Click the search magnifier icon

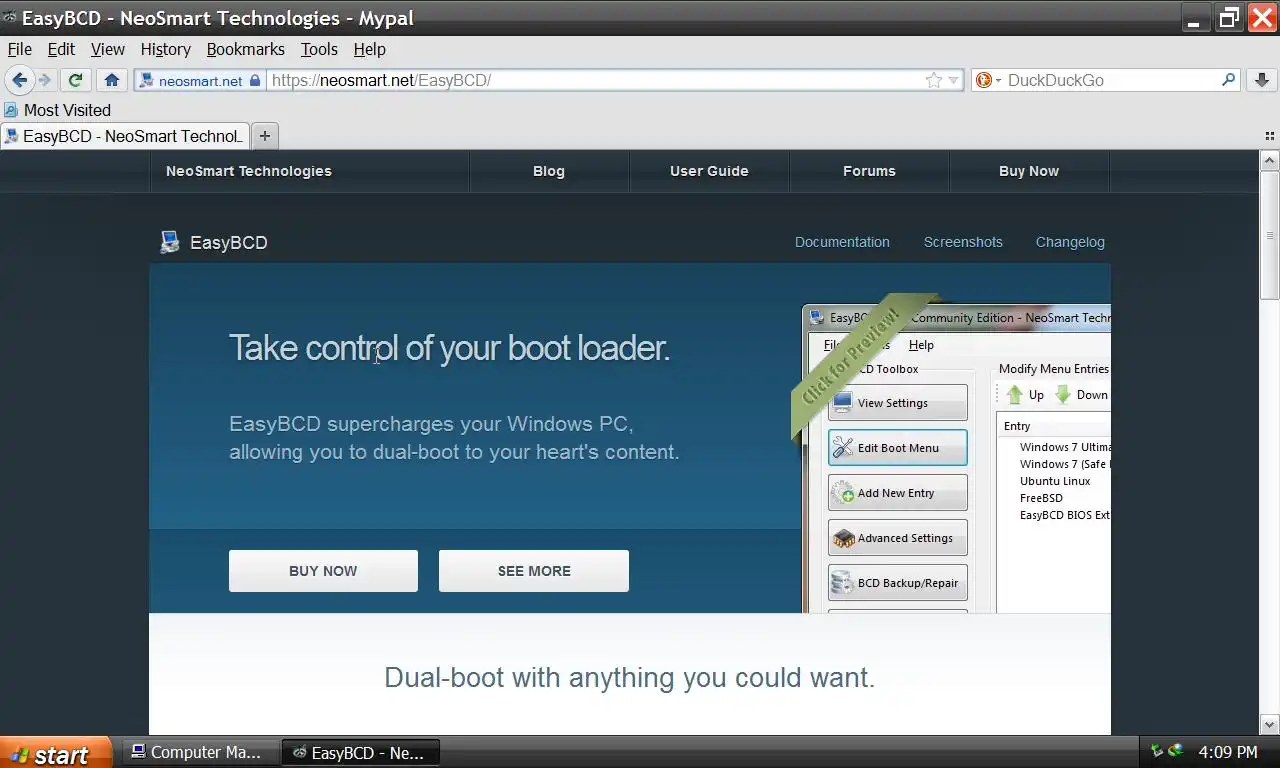tap(1229, 80)
